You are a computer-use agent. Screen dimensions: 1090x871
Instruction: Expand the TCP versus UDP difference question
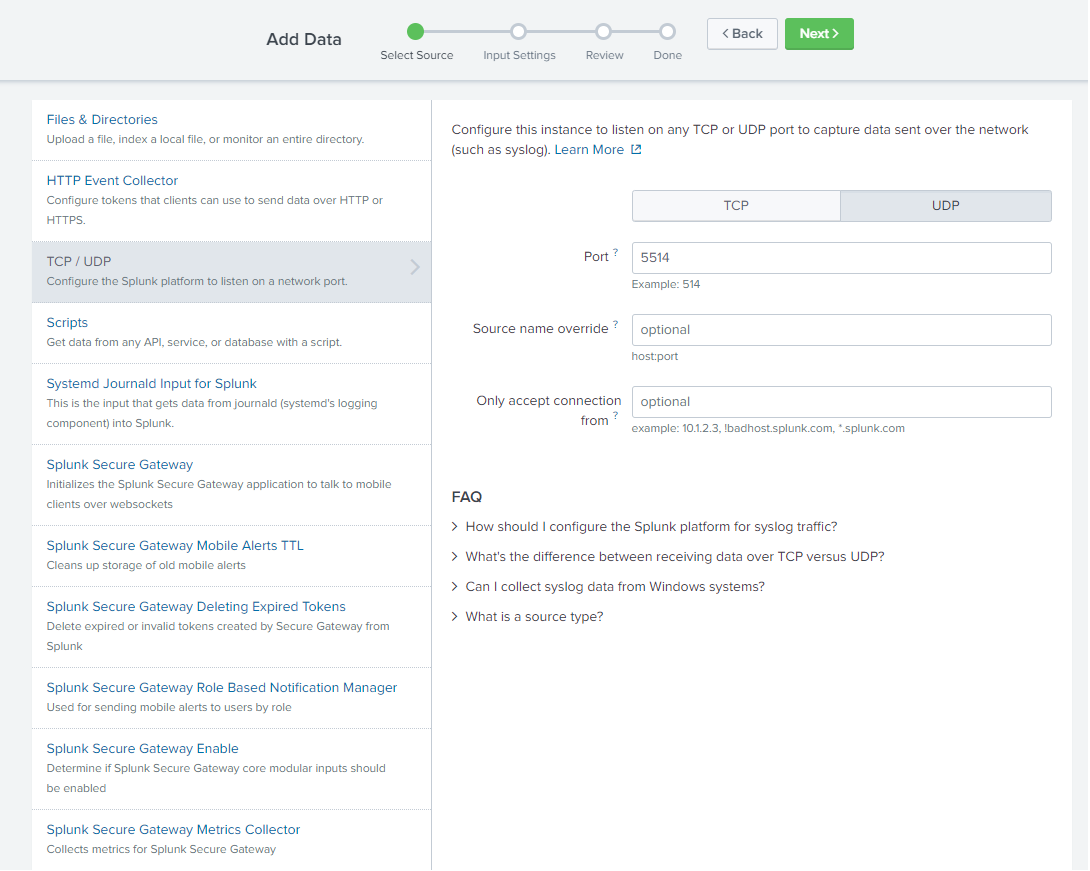coord(674,556)
